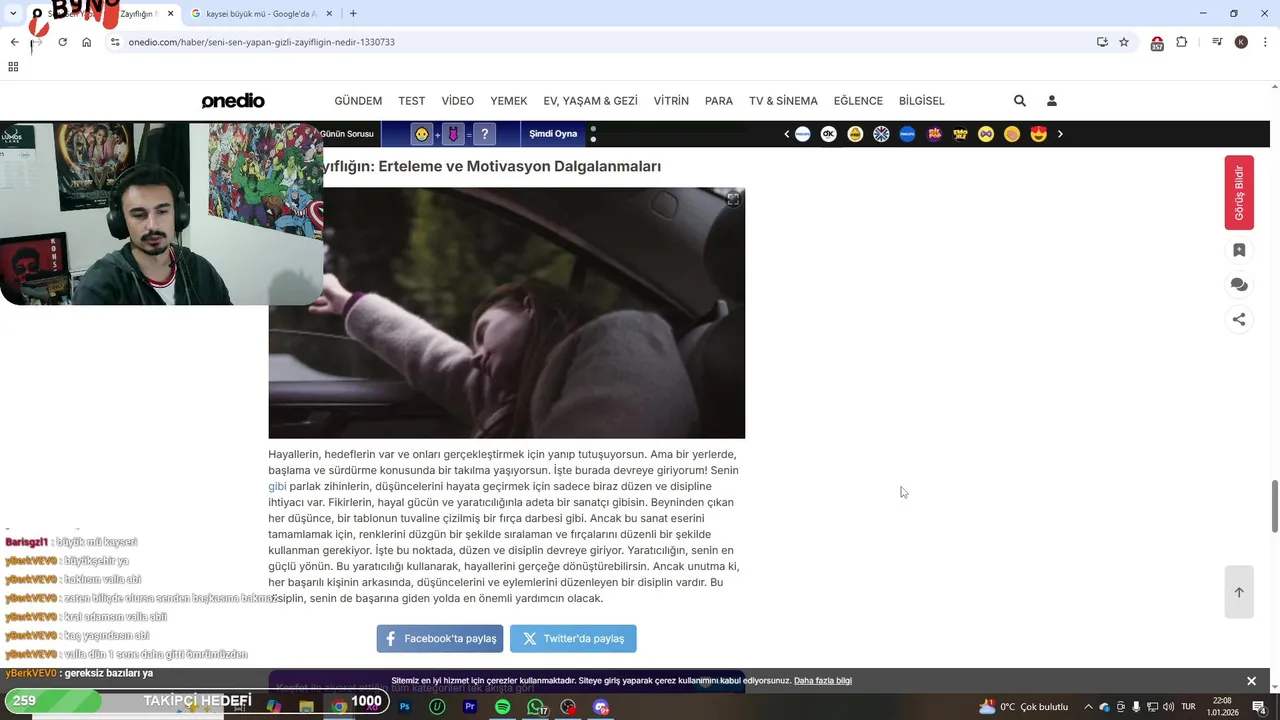This screenshot has width=1280, height=720.
Task: Click the Şimdi Oyna button
Action: (x=553, y=134)
